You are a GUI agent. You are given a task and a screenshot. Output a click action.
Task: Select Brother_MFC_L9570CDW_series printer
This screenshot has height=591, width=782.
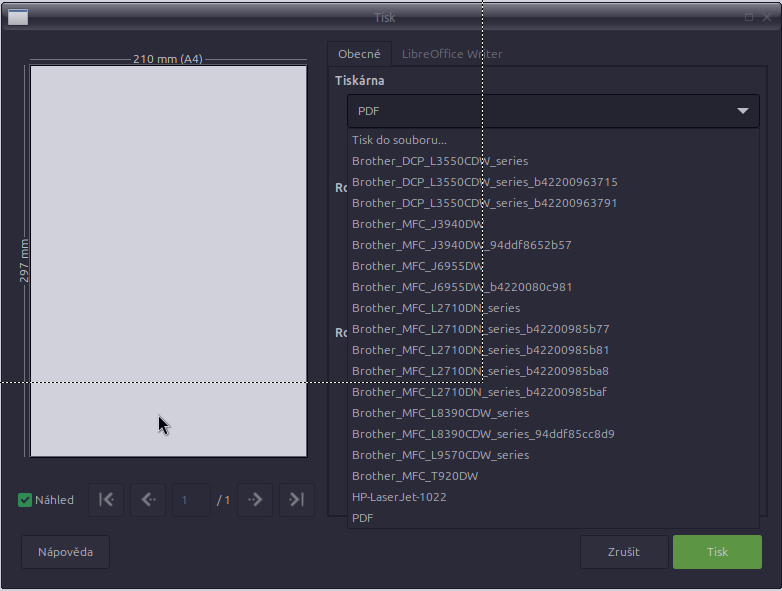440,455
